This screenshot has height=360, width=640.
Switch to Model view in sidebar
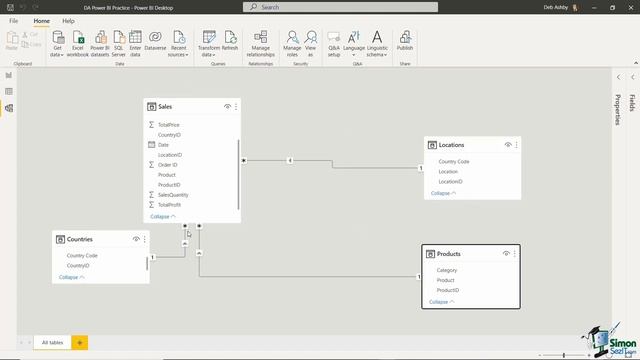pos(9,108)
